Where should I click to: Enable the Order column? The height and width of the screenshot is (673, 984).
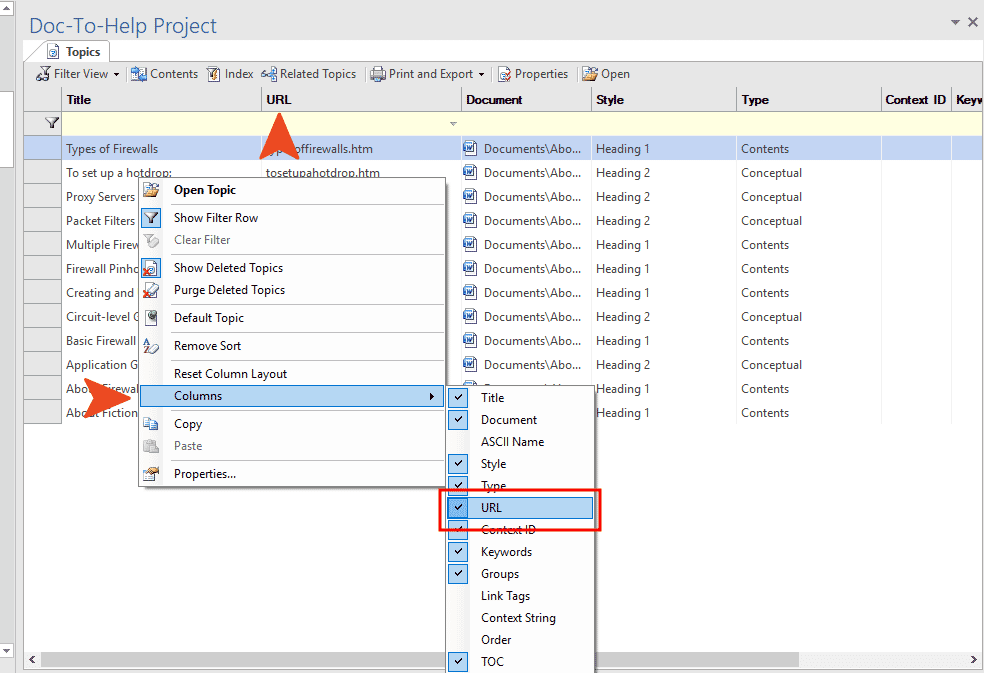[496, 640]
